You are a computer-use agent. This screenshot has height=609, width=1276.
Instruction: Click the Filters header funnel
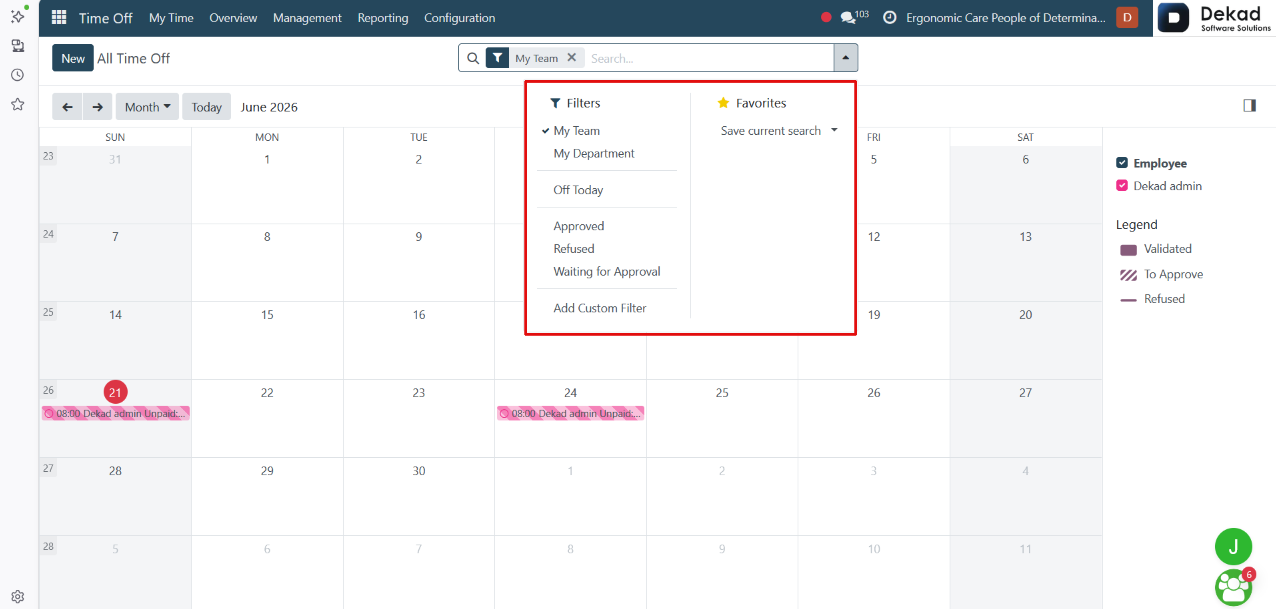click(556, 103)
